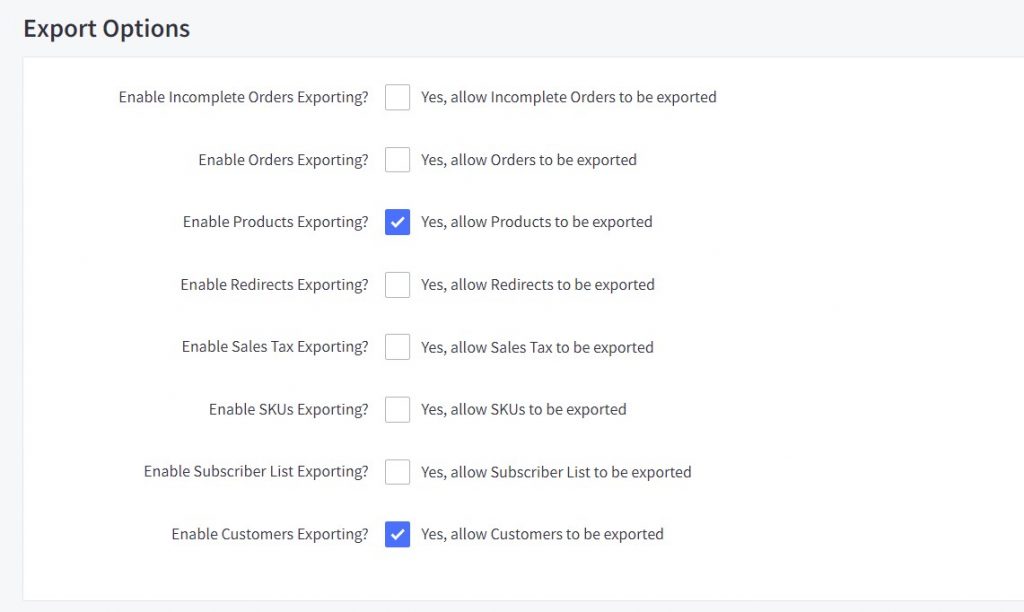This screenshot has width=1024, height=612.
Task: Enable SKUs Exporting checkbox
Action: click(397, 409)
